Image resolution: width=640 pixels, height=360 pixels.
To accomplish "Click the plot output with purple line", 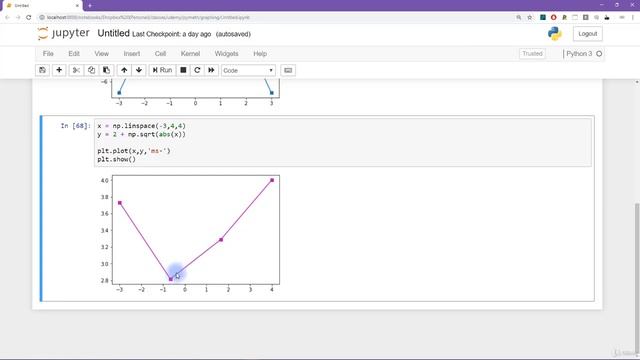I will tap(190, 234).
